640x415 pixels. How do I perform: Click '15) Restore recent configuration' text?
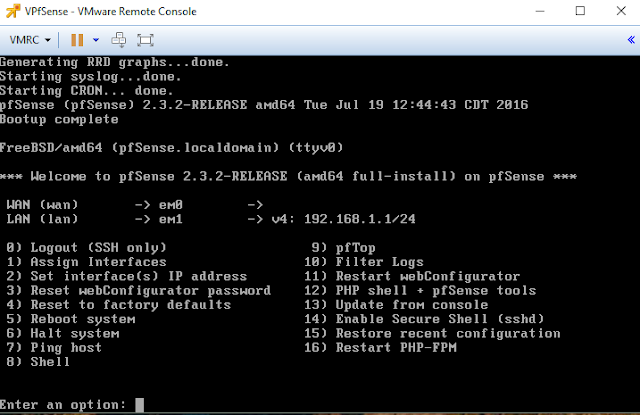click(432, 333)
